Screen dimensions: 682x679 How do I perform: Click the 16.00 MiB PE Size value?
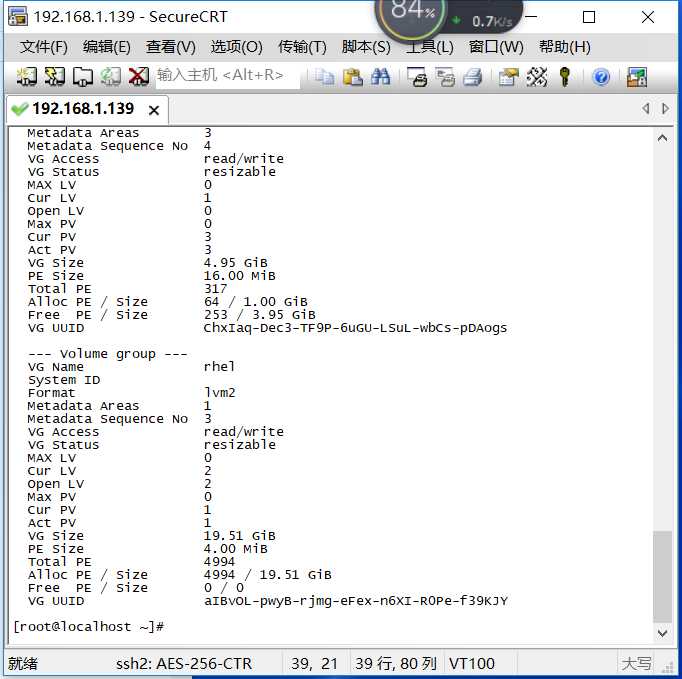tap(239, 276)
